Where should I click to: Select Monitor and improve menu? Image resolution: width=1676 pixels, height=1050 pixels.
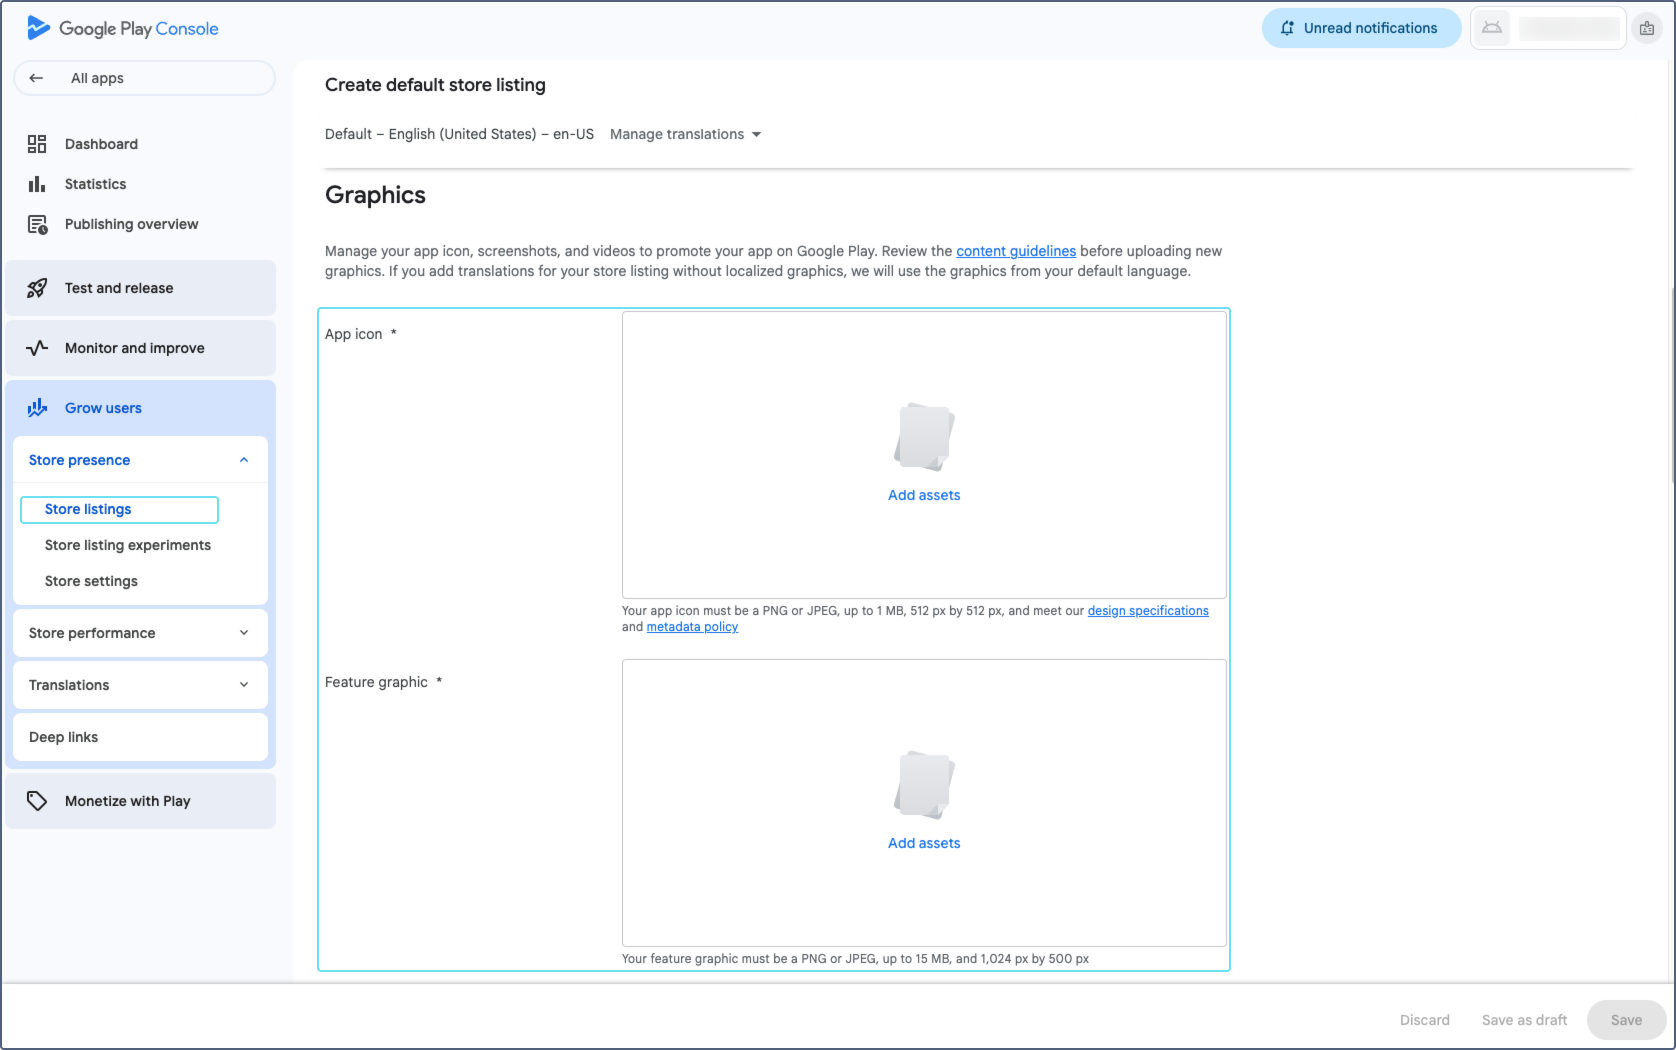point(141,348)
